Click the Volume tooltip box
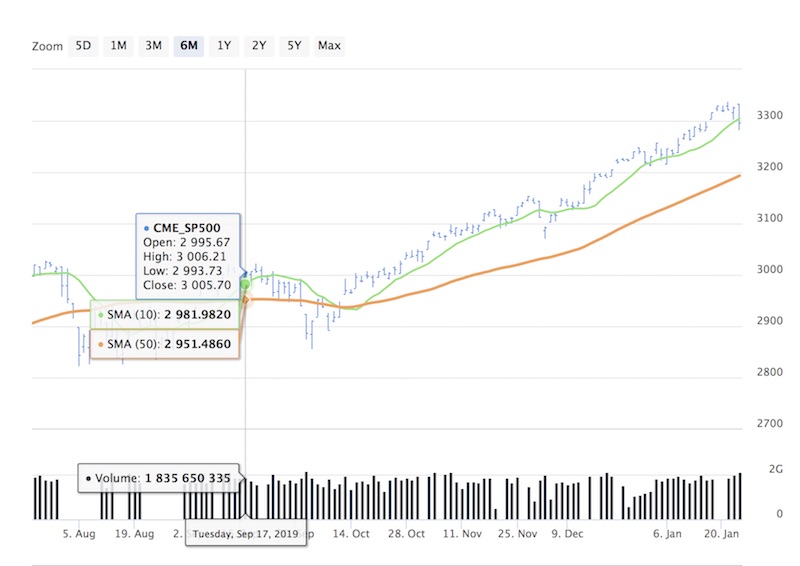This screenshot has width=800, height=566. (x=161, y=478)
